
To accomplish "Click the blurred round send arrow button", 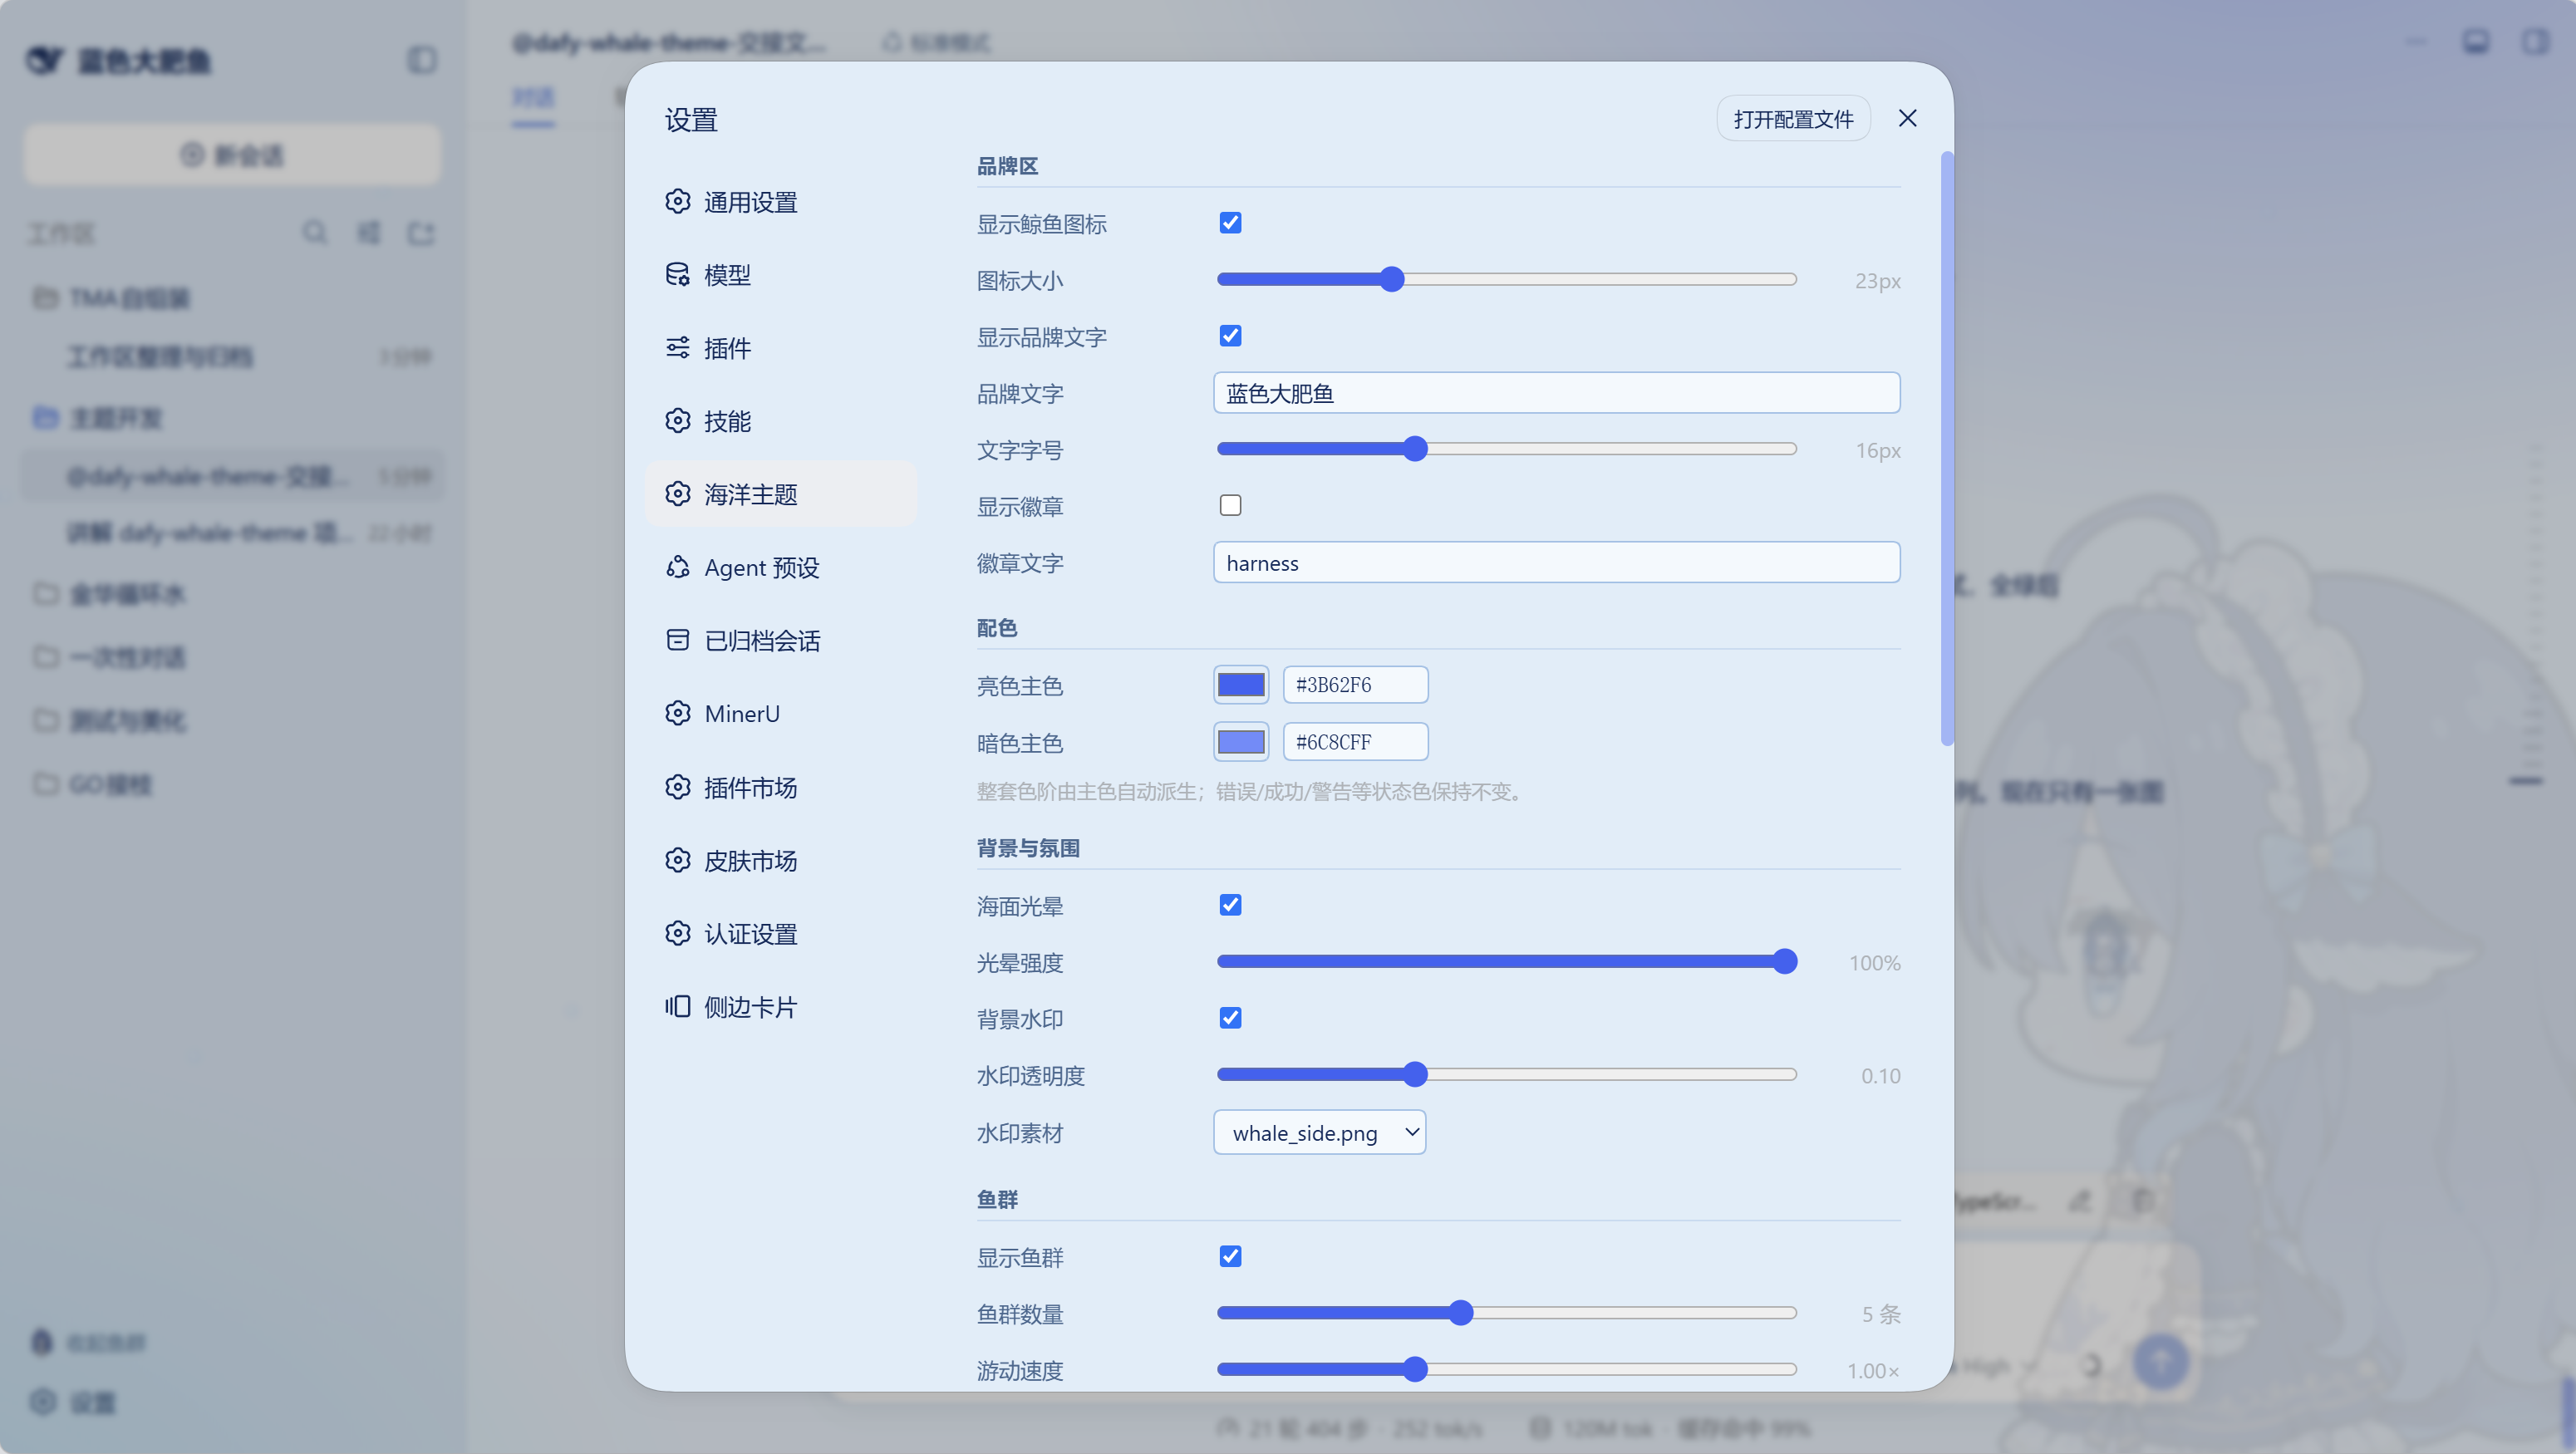I will point(2161,1362).
